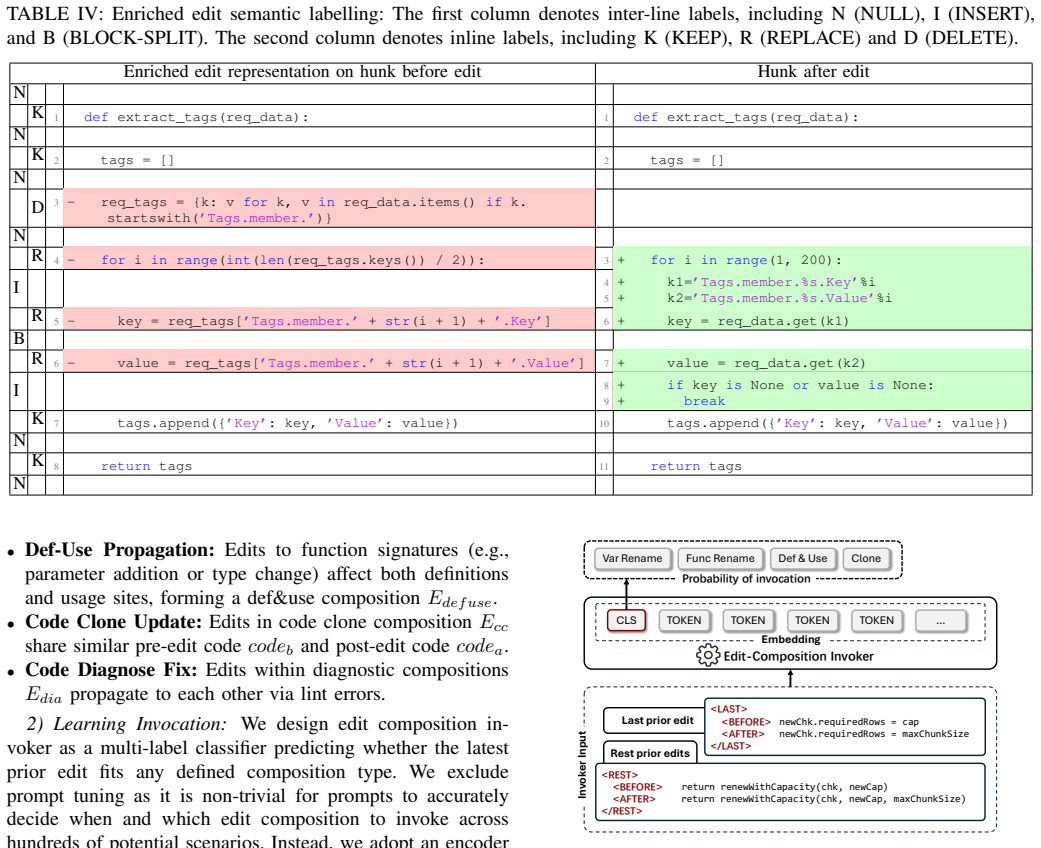The height and width of the screenshot is (848, 1041).
Task: Click the added 'break' line
Action: (x=704, y=401)
